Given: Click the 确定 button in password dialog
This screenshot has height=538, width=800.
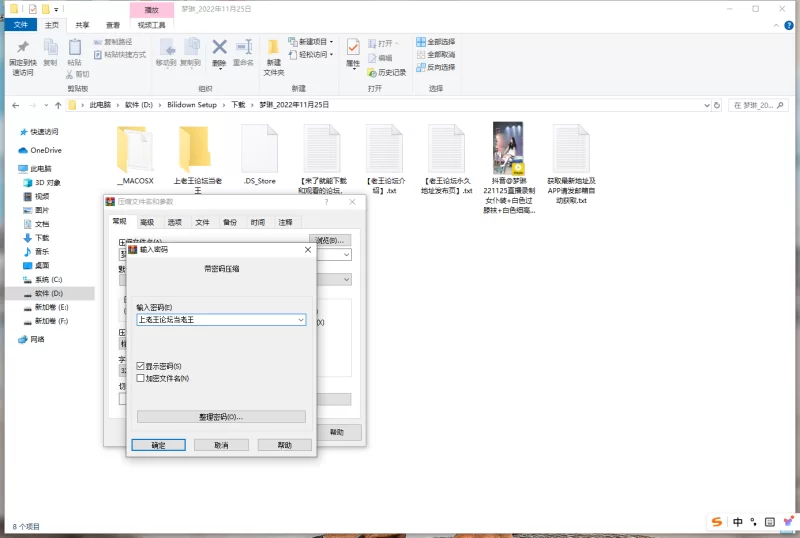Looking at the screenshot, I should [158, 445].
